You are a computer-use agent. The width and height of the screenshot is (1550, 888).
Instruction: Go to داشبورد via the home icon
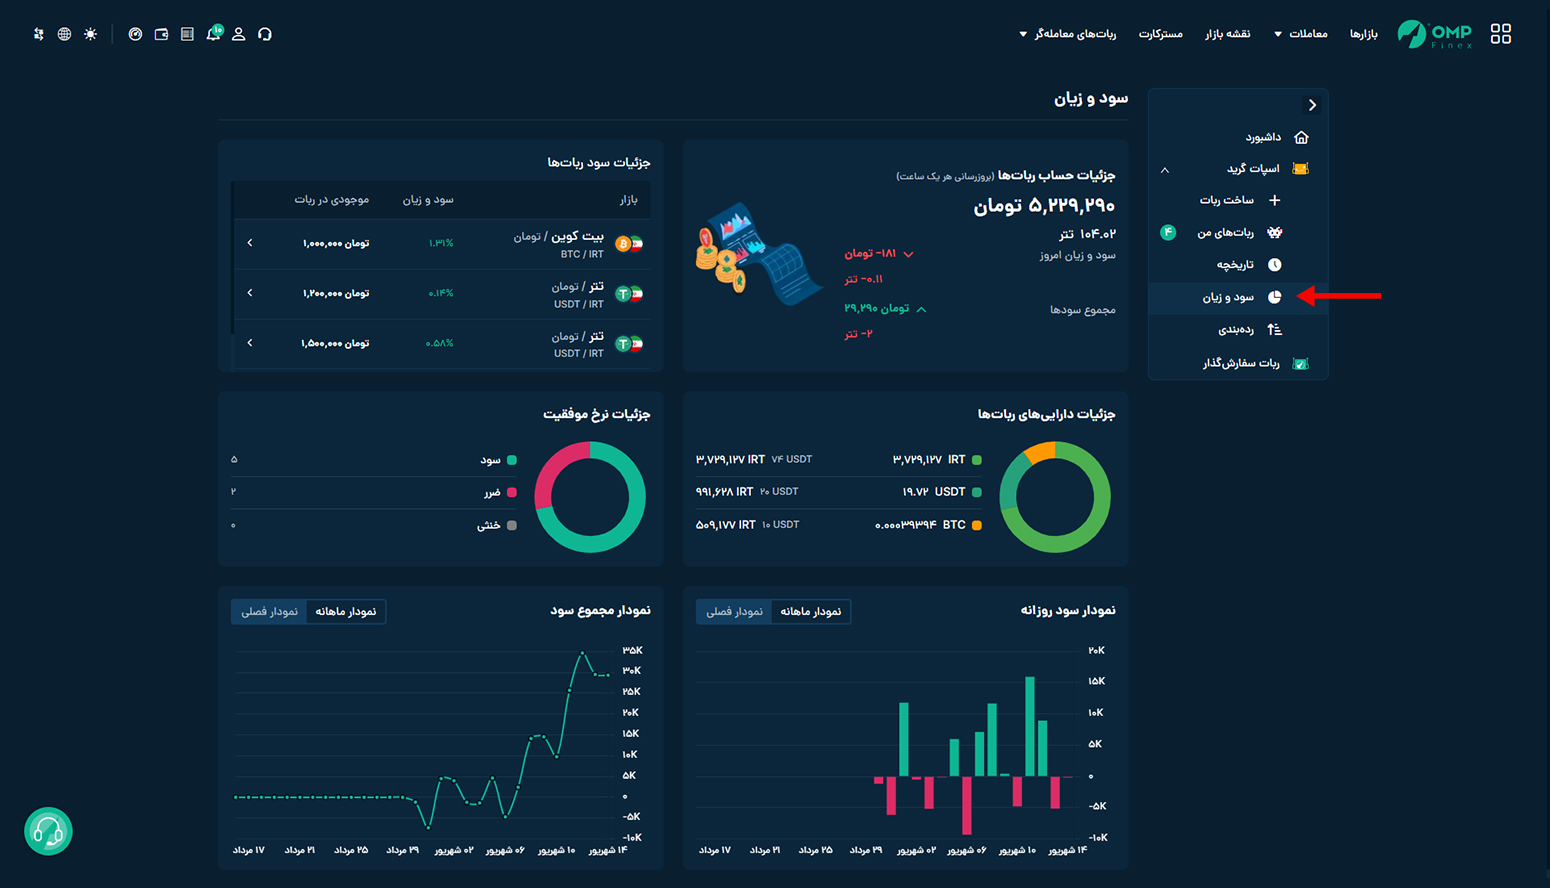(1301, 137)
